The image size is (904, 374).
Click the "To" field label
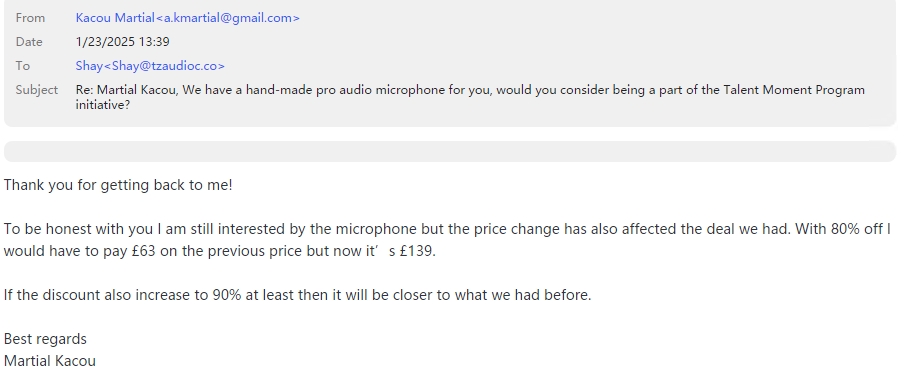pyautogui.click(x=22, y=66)
